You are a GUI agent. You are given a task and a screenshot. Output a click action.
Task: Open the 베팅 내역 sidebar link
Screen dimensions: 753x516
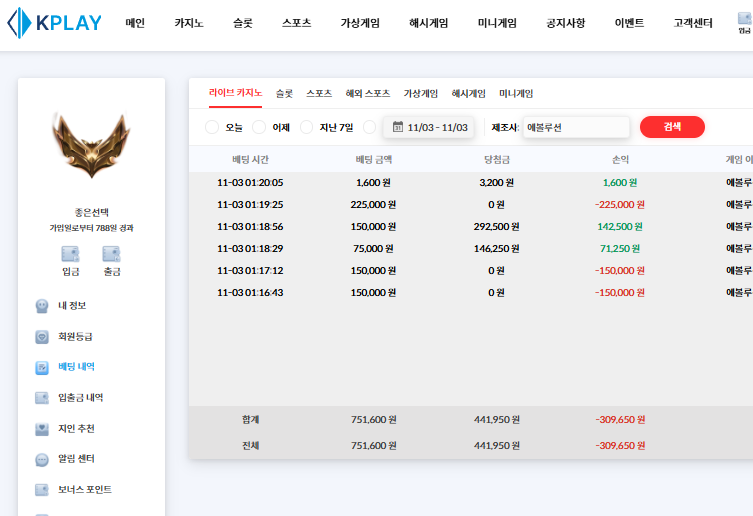[76, 367]
